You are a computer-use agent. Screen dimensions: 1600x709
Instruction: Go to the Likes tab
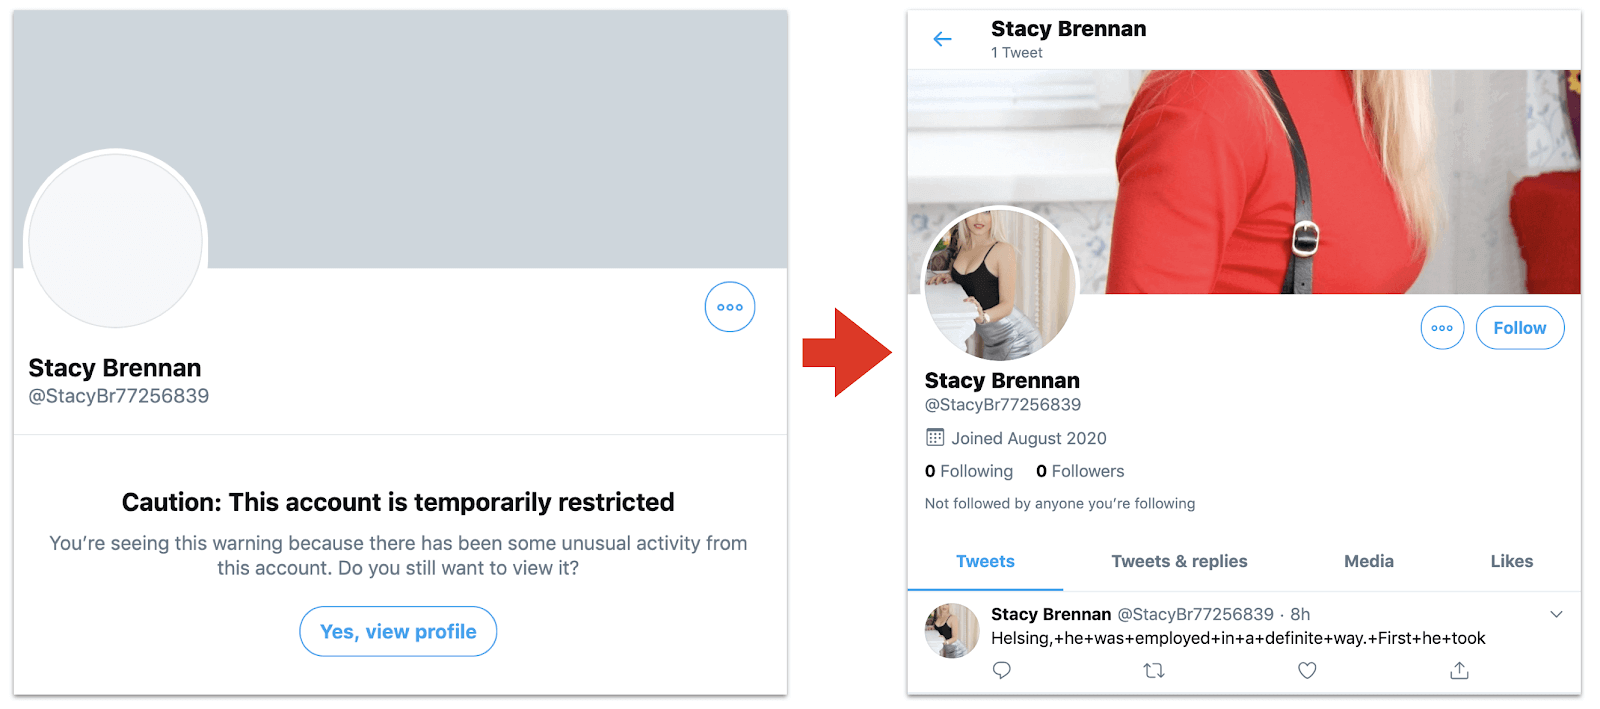point(1511,561)
